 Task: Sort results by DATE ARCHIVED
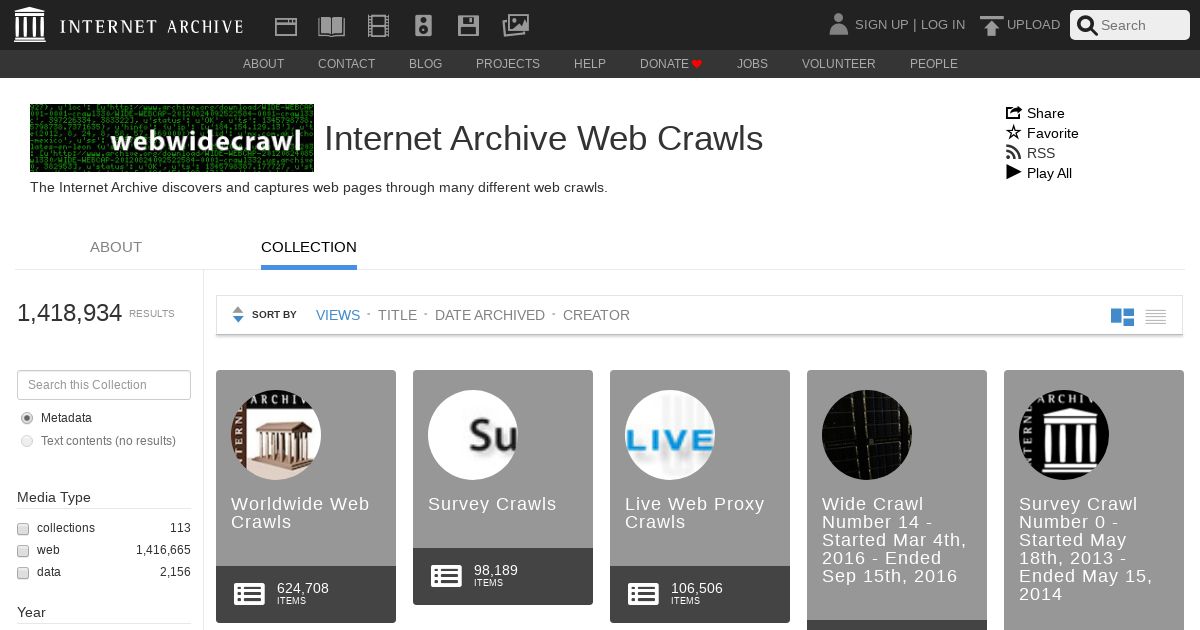(x=490, y=315)
